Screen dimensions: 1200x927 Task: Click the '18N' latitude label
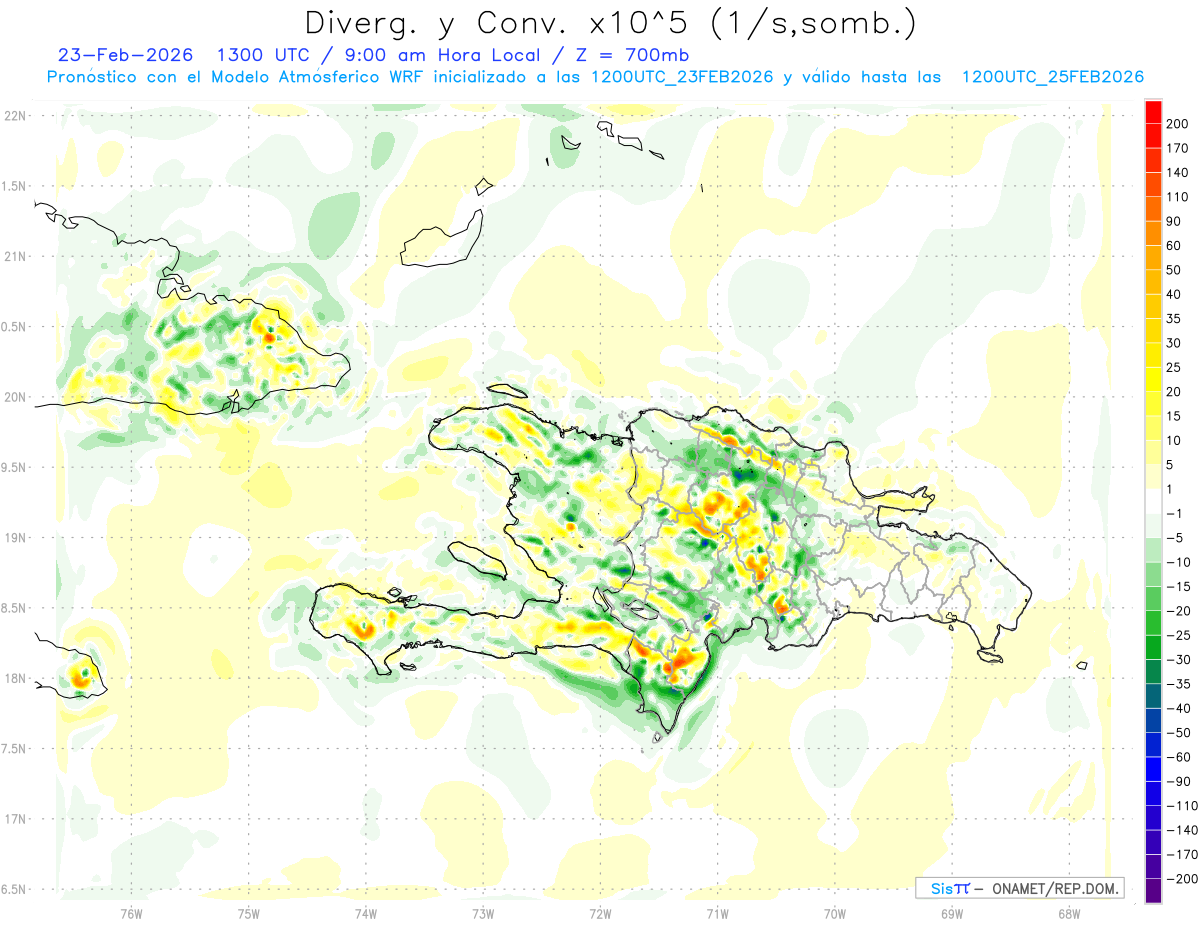pos(14,678)
